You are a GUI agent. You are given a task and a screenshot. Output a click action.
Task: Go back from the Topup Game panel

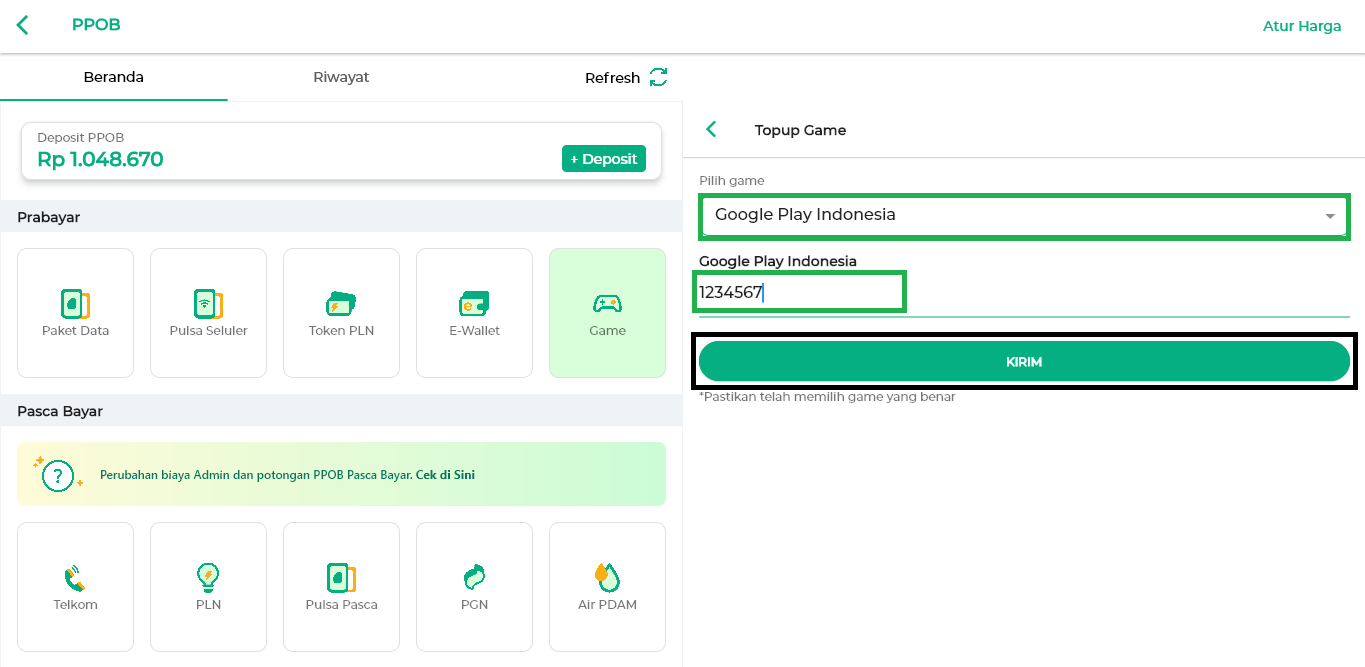pyautogui.click(x=711, y=129)
